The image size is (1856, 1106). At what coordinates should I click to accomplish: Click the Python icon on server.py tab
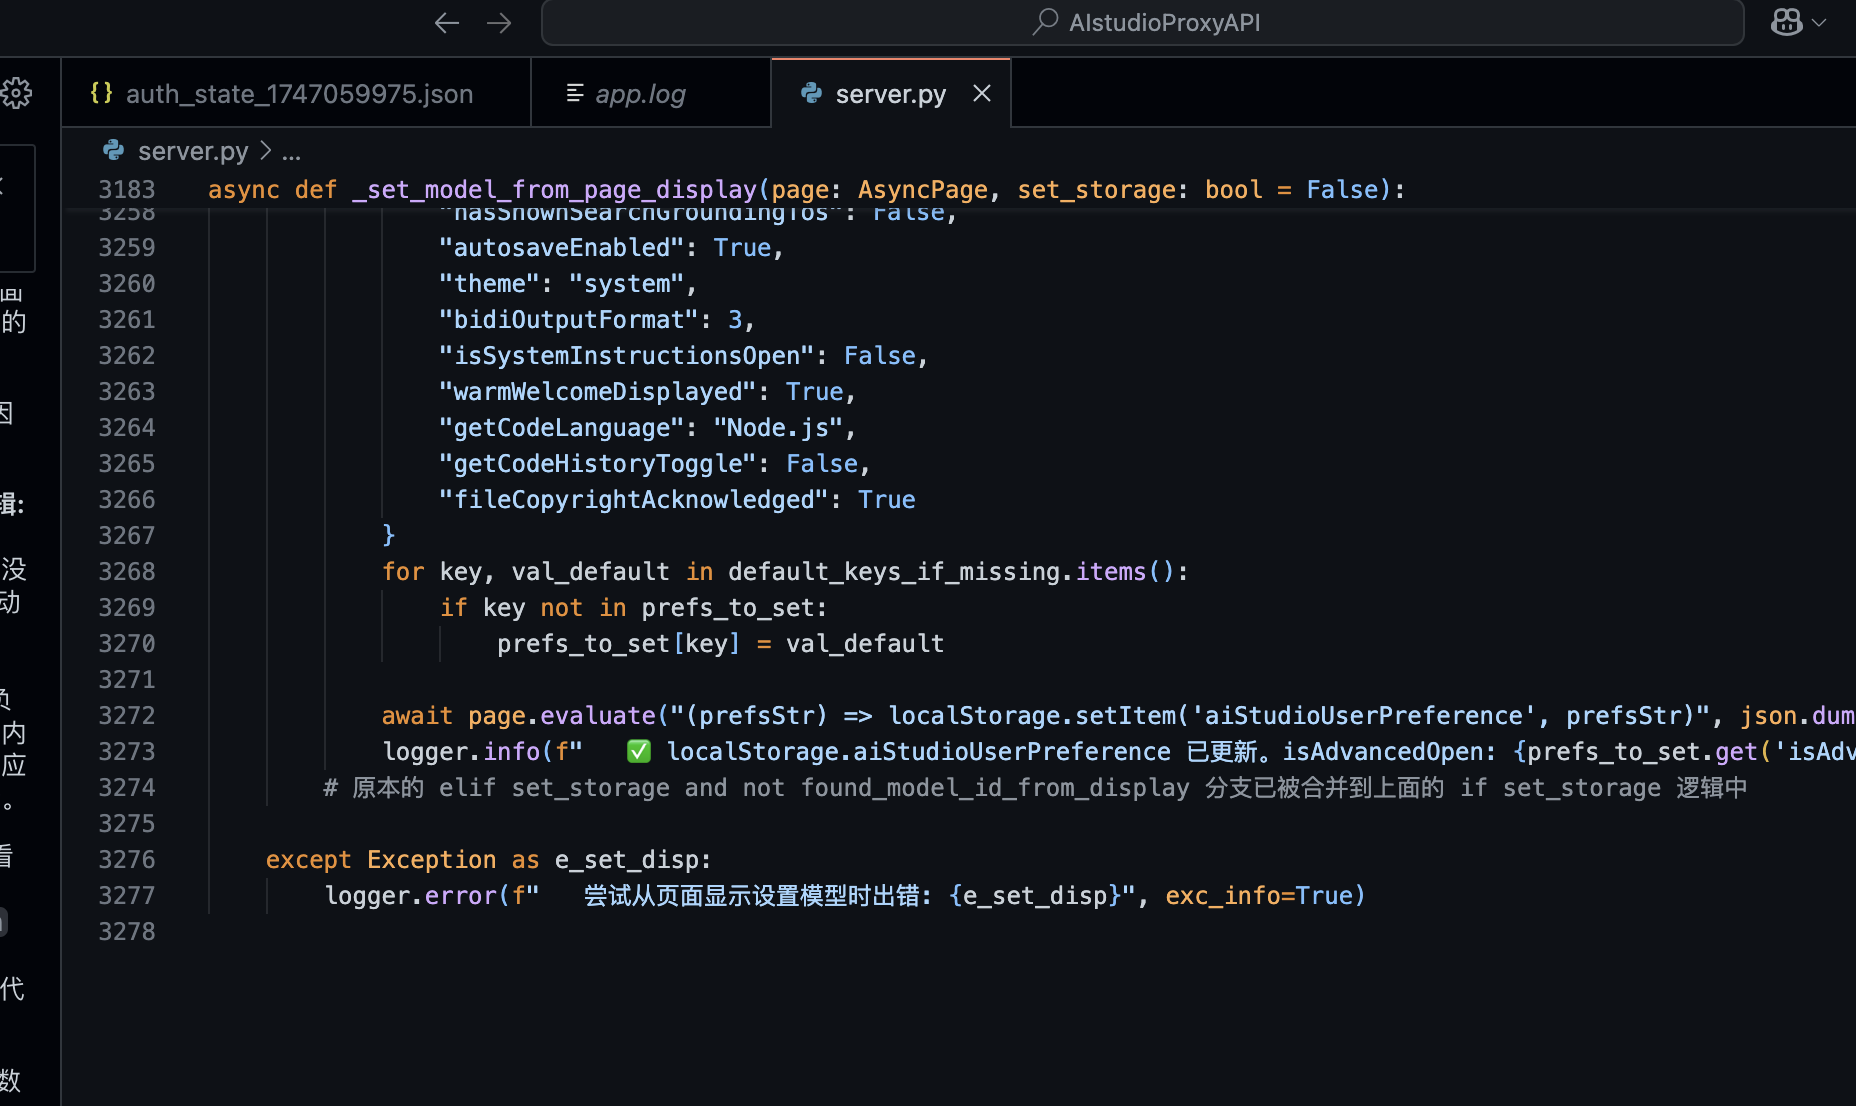pos(812,93)
